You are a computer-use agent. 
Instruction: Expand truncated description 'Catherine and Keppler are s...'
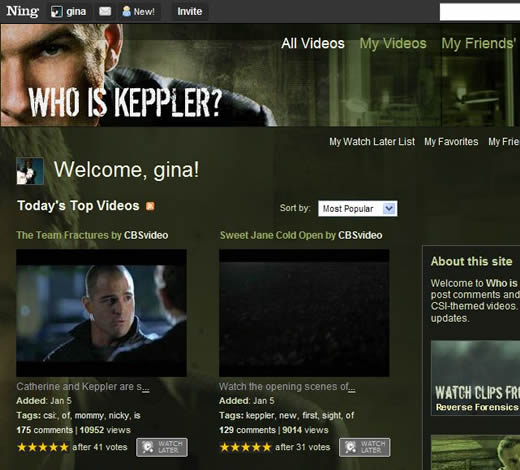click(146, 387)
